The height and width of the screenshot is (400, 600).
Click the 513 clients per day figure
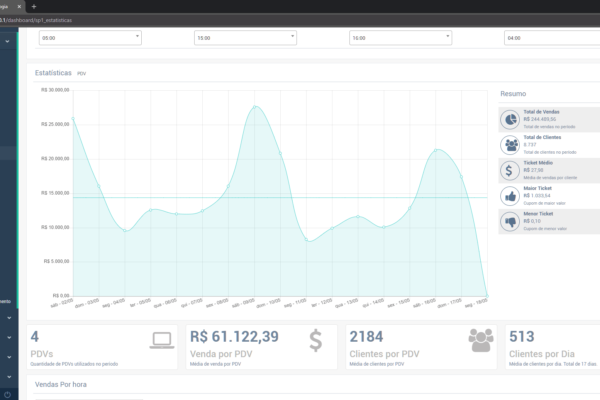522,337
